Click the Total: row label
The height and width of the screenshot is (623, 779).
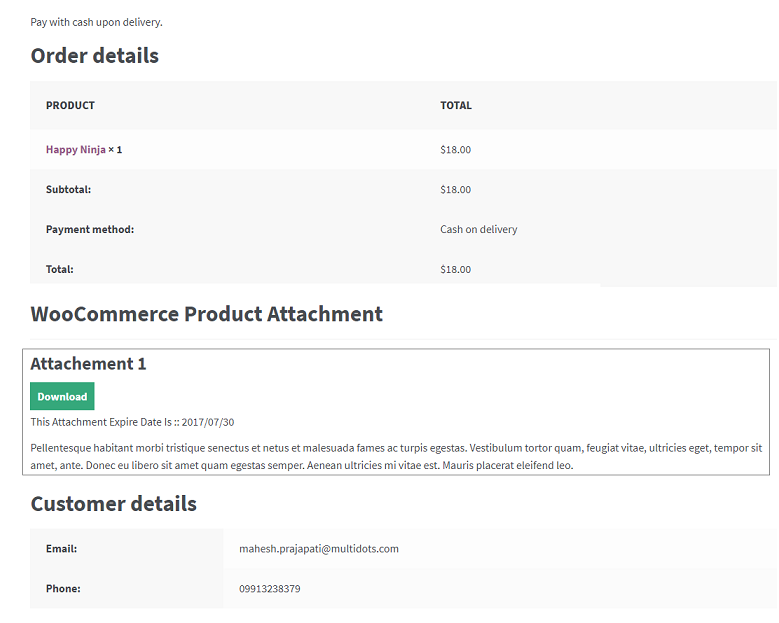(60, 269)
